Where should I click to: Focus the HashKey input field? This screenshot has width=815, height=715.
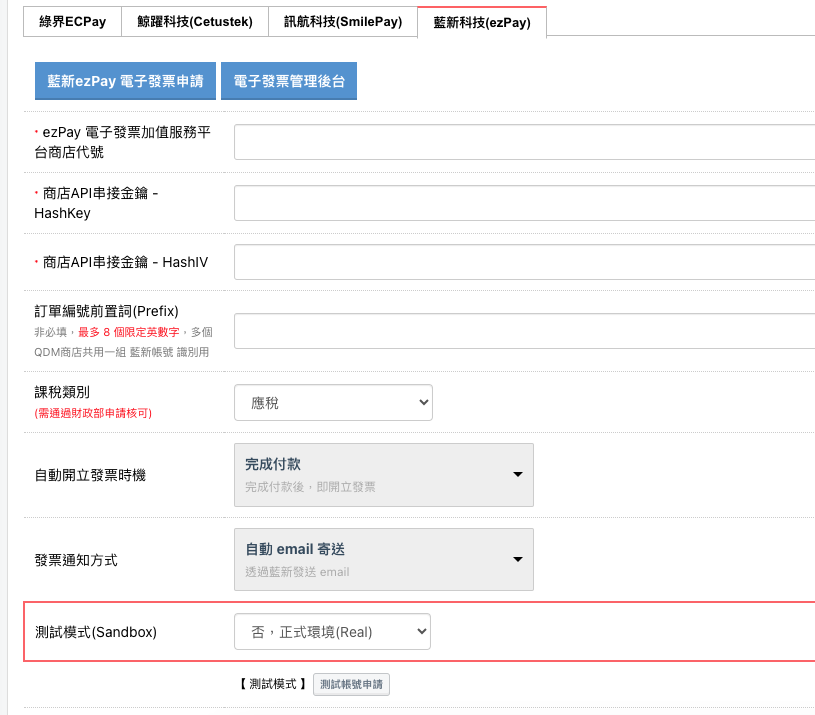click(524, 203)
